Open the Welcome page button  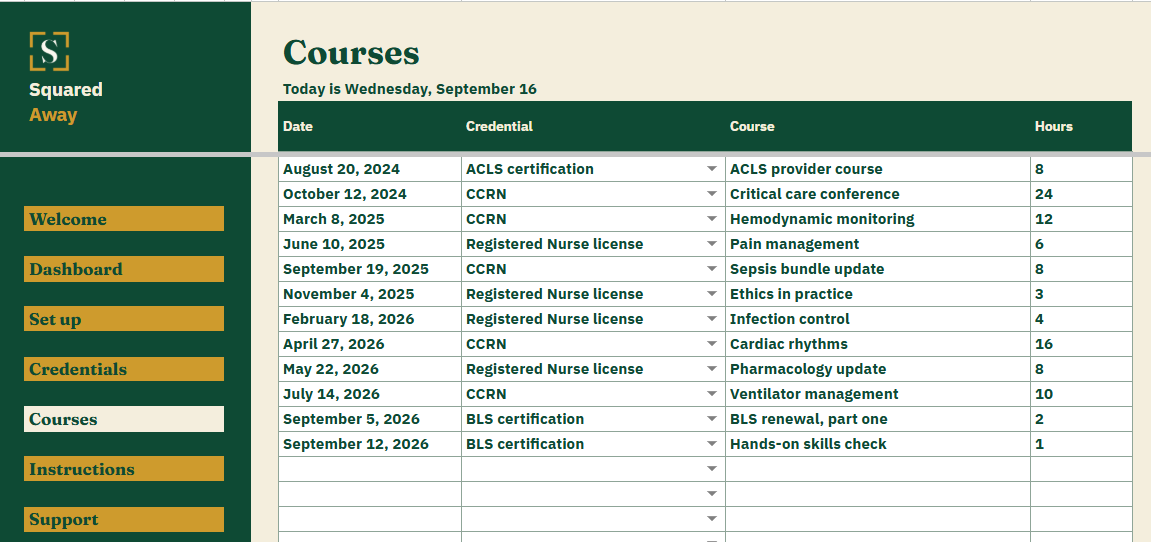pyautogui.click(x=124, y=219)
